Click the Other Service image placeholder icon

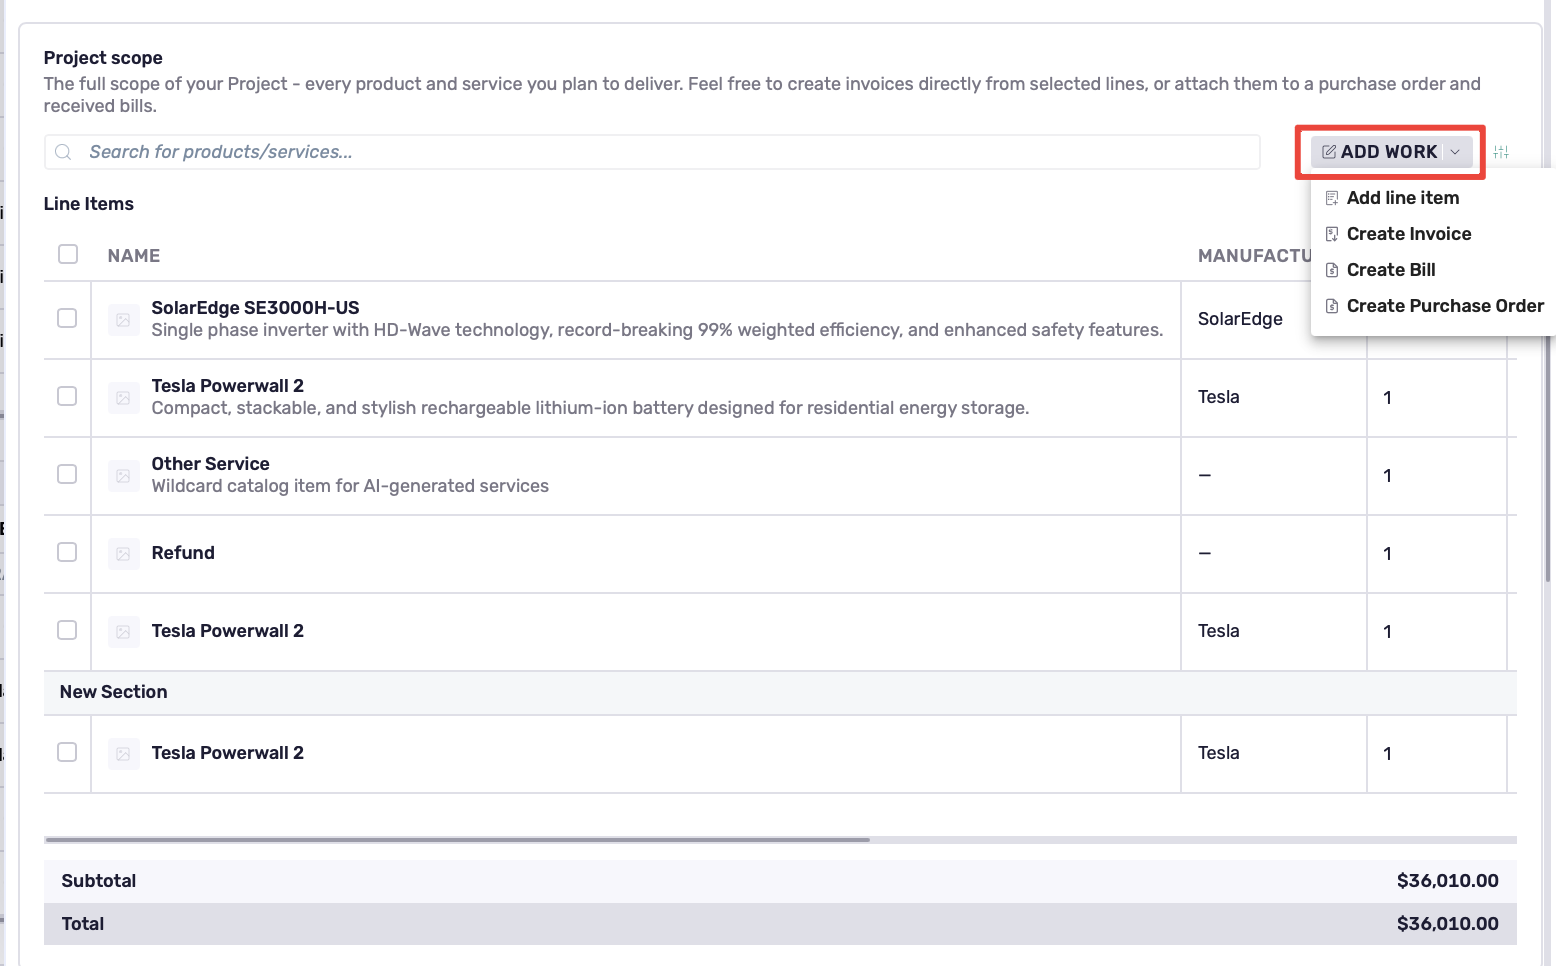123,476
